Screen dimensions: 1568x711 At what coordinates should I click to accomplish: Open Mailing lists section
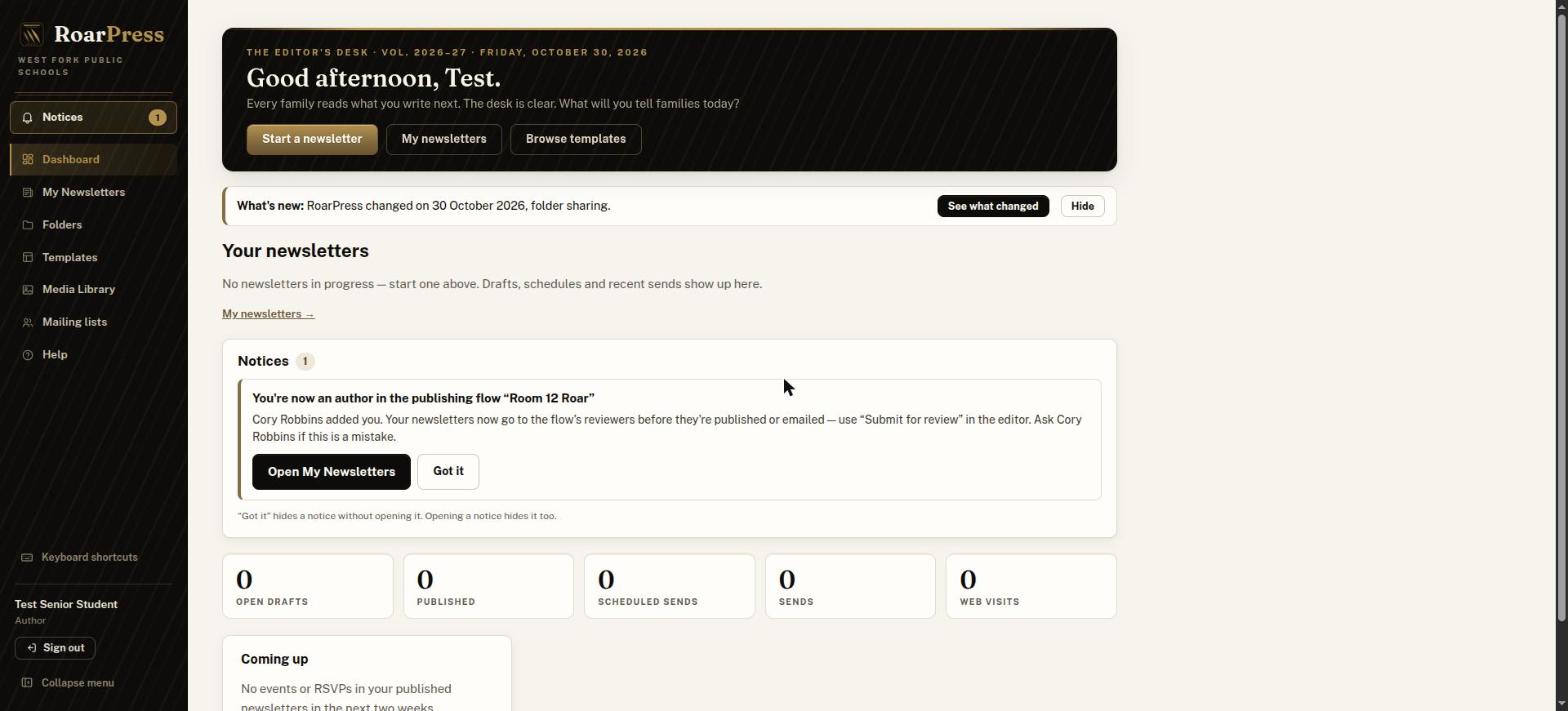click(94, 323)
